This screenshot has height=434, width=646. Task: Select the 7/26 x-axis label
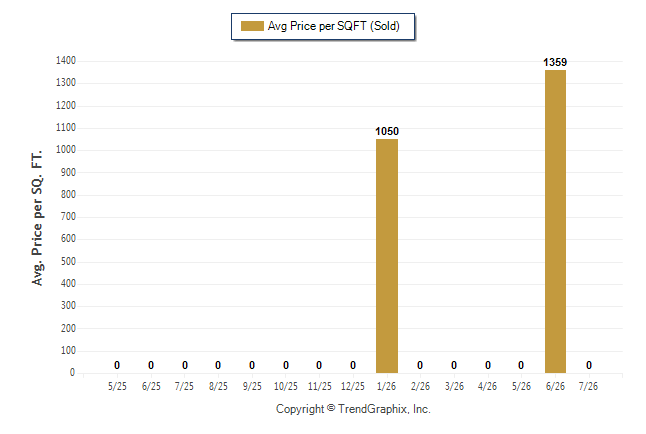pos(588,386)
